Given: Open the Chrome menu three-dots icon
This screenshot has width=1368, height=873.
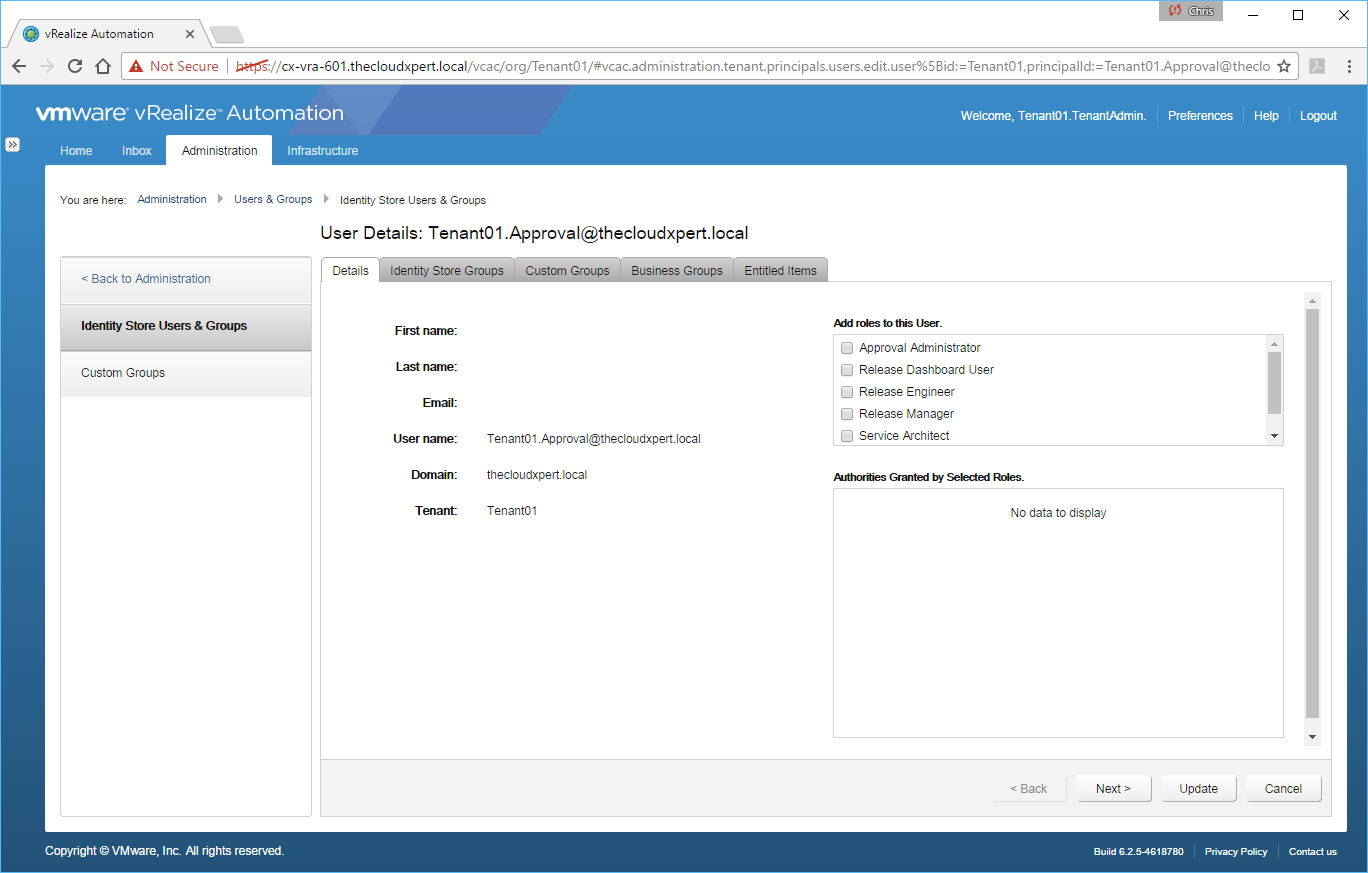Looking at the screenshot, I should [x=1347, y=66].
